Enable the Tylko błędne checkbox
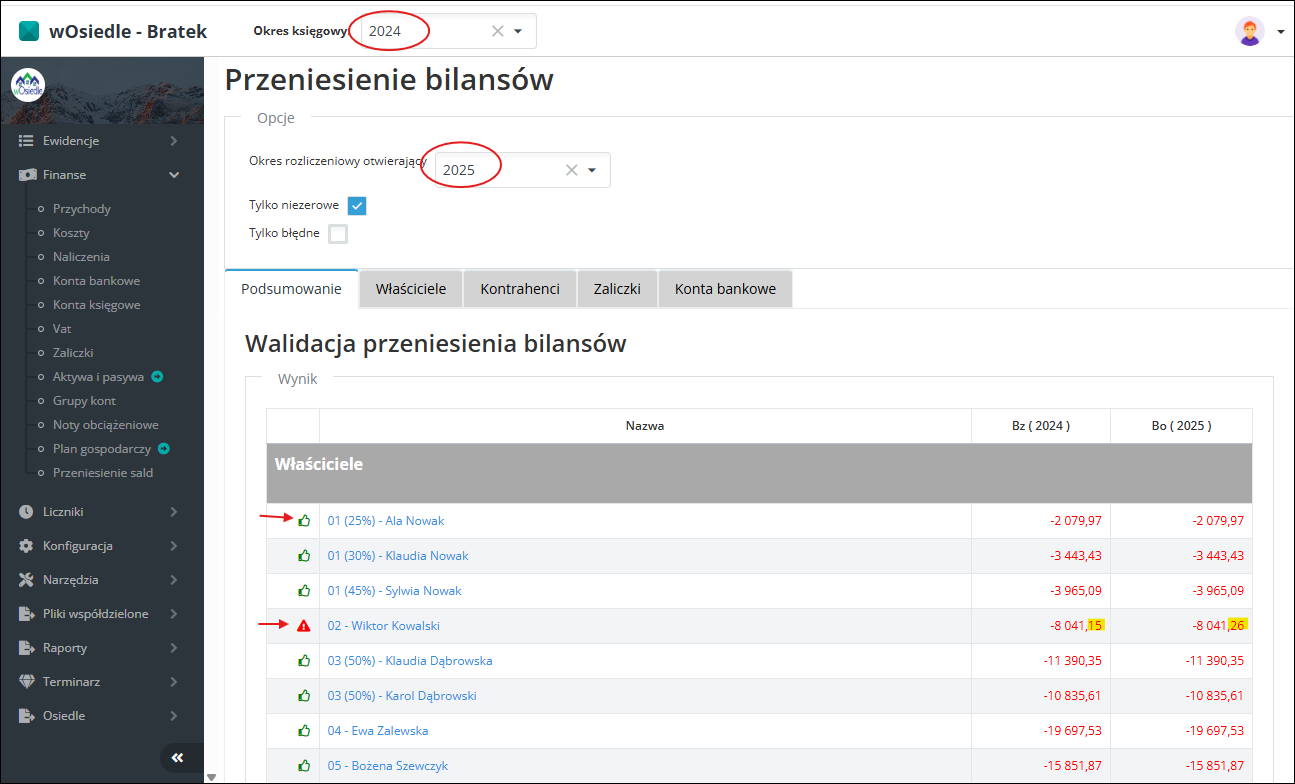The image size is (1295, 784). pyautogui.click(x=338, y=234)
